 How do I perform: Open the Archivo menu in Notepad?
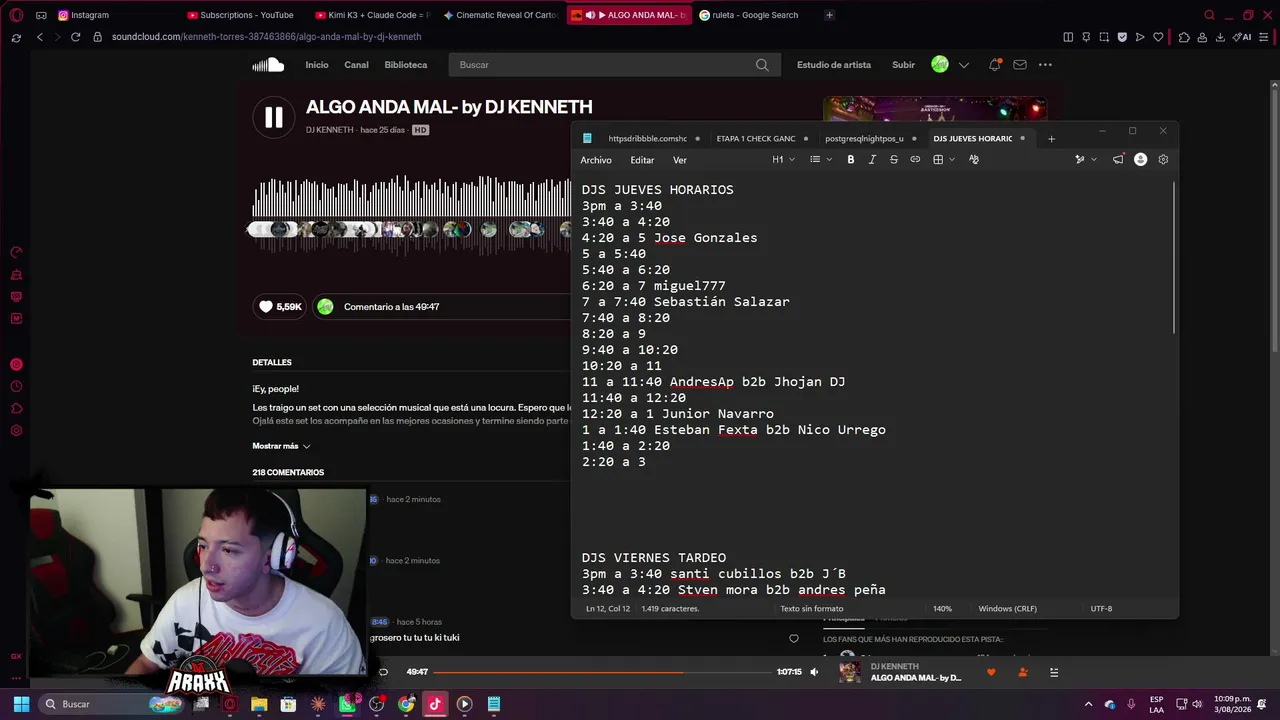[596, 160]
